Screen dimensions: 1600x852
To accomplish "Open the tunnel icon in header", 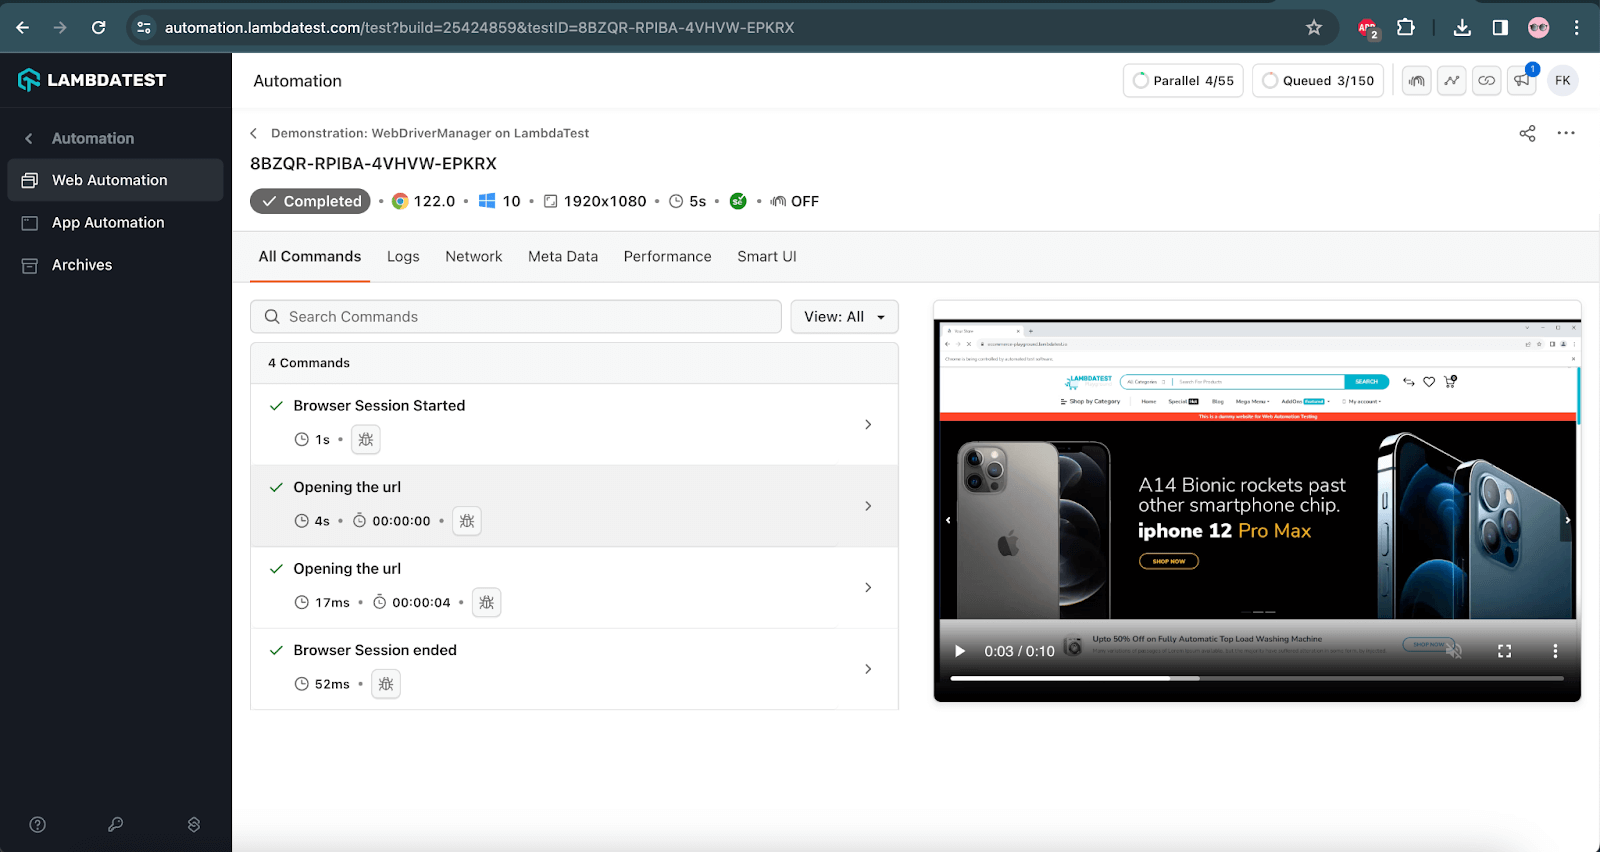I will (1416, 81).
